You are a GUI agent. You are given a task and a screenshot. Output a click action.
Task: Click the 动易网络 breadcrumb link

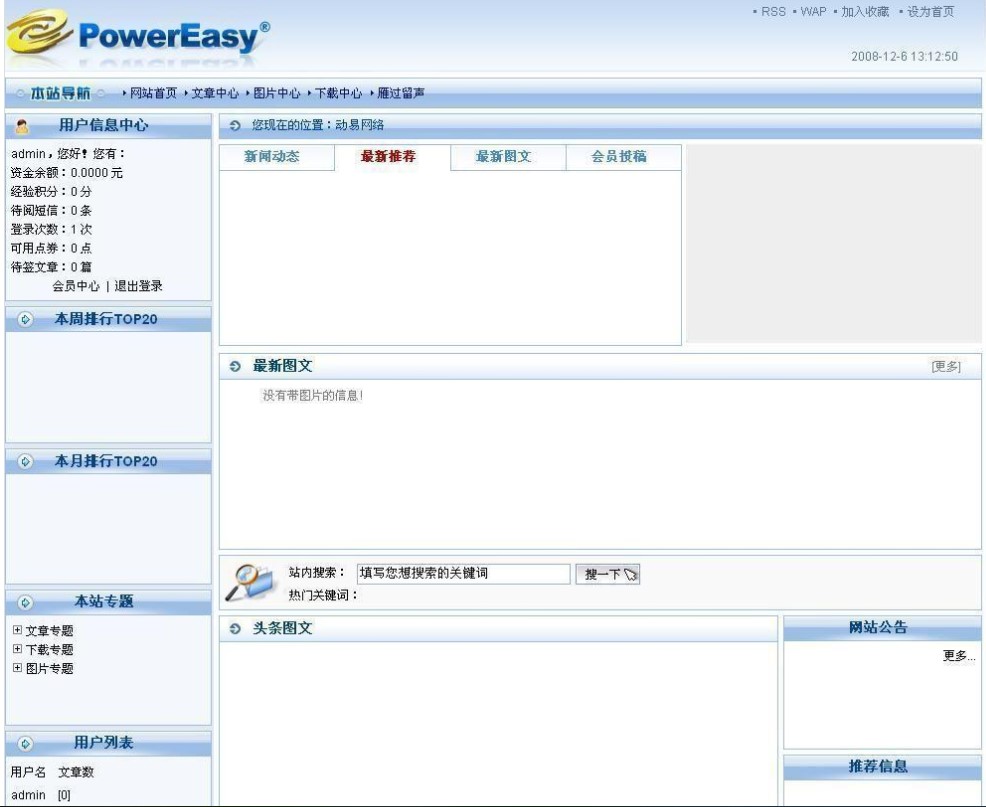coord(360,125)
